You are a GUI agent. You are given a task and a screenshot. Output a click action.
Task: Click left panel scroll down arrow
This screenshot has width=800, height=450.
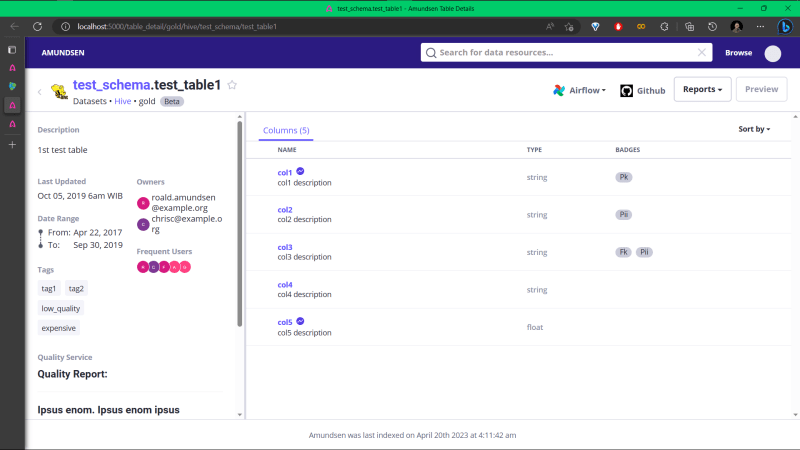pos(240,415)
